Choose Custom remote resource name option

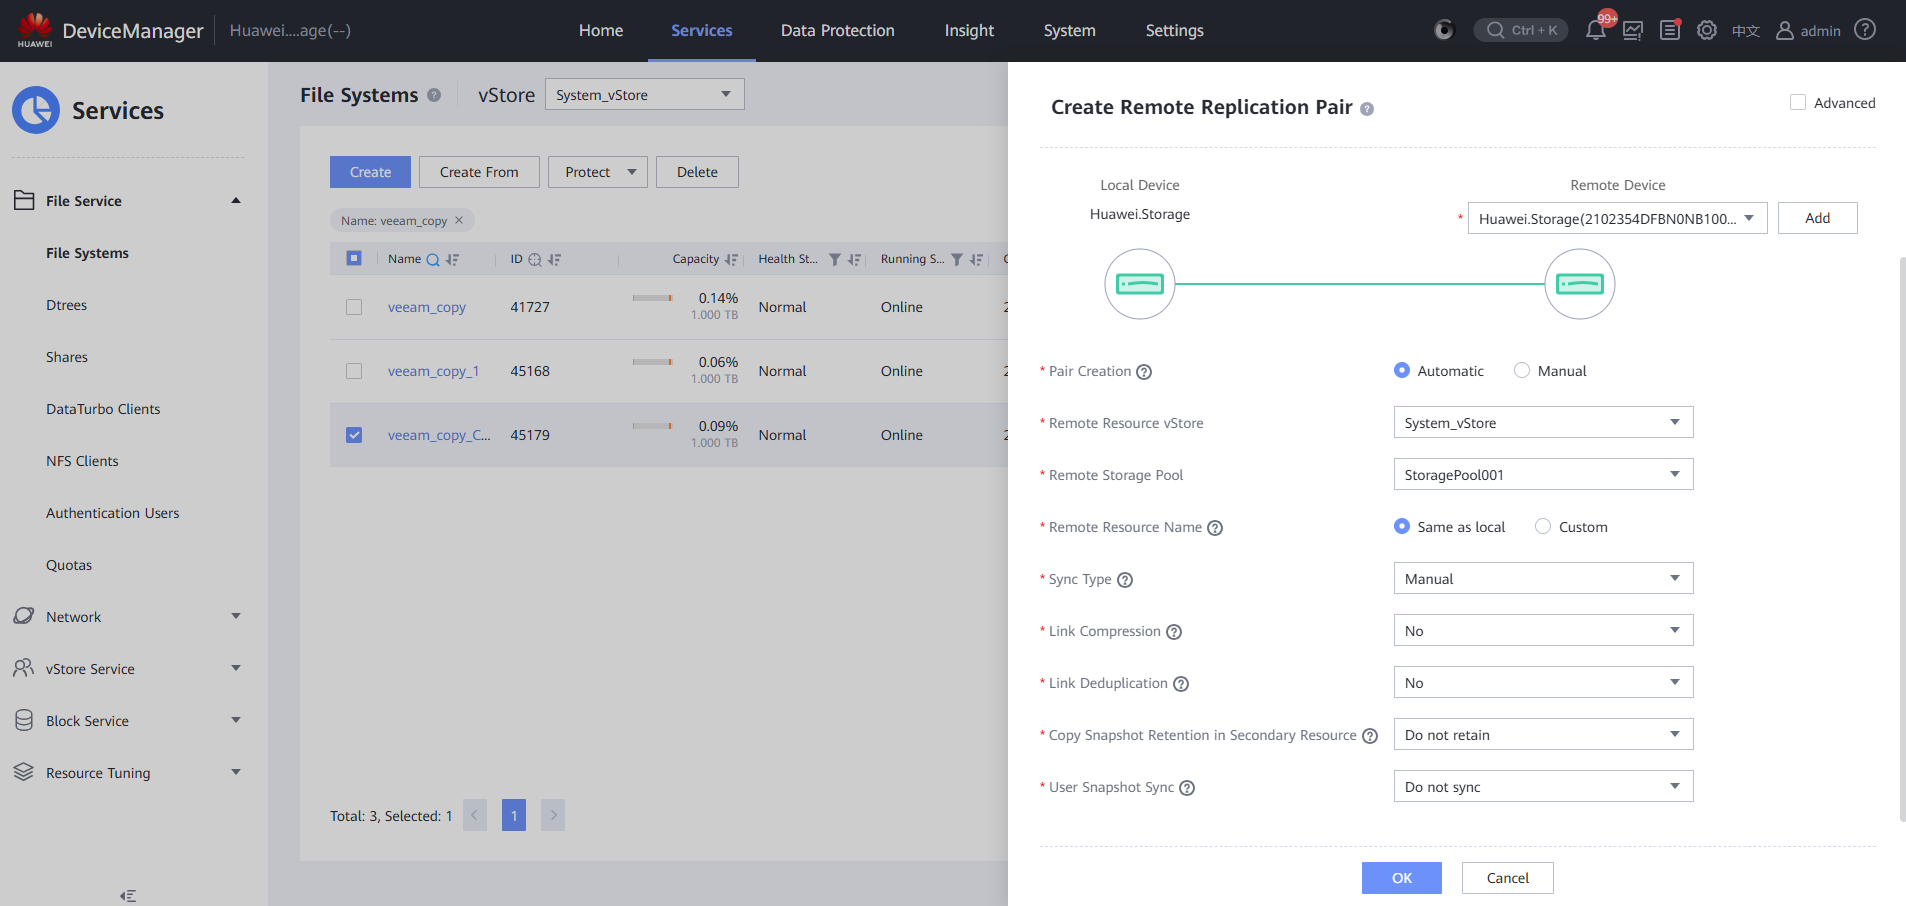tap(1543, 526)
